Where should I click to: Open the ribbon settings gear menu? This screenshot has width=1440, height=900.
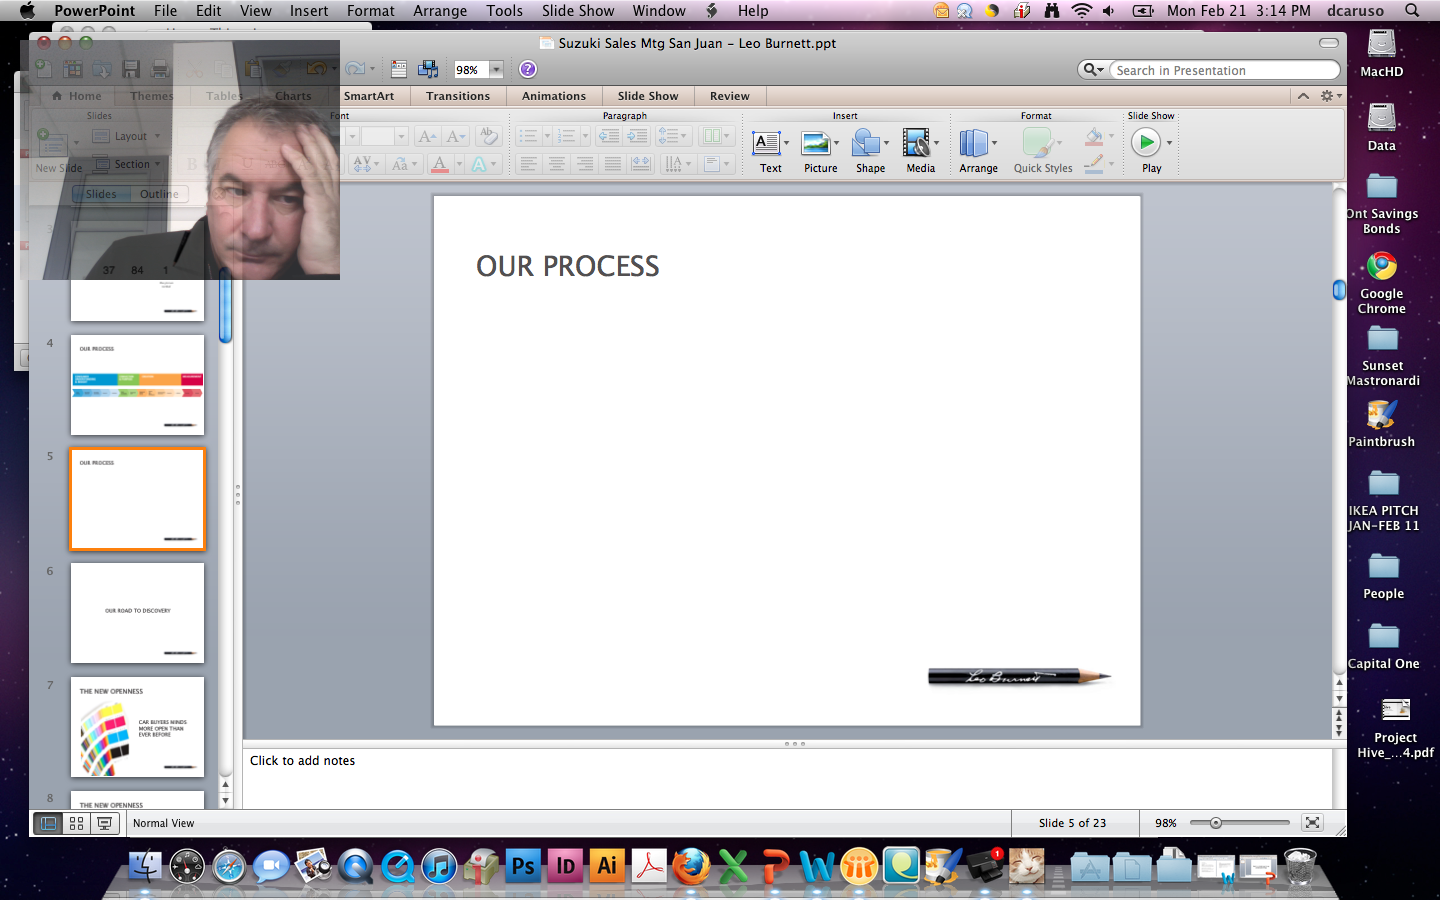click(x=1328, y=96)
